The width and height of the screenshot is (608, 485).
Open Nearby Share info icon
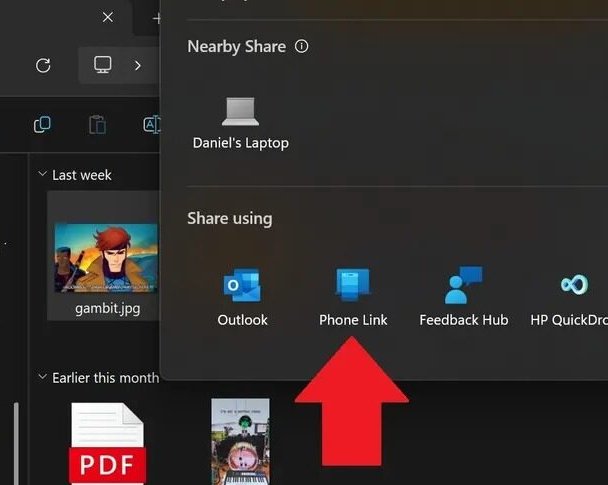(302, 46)
